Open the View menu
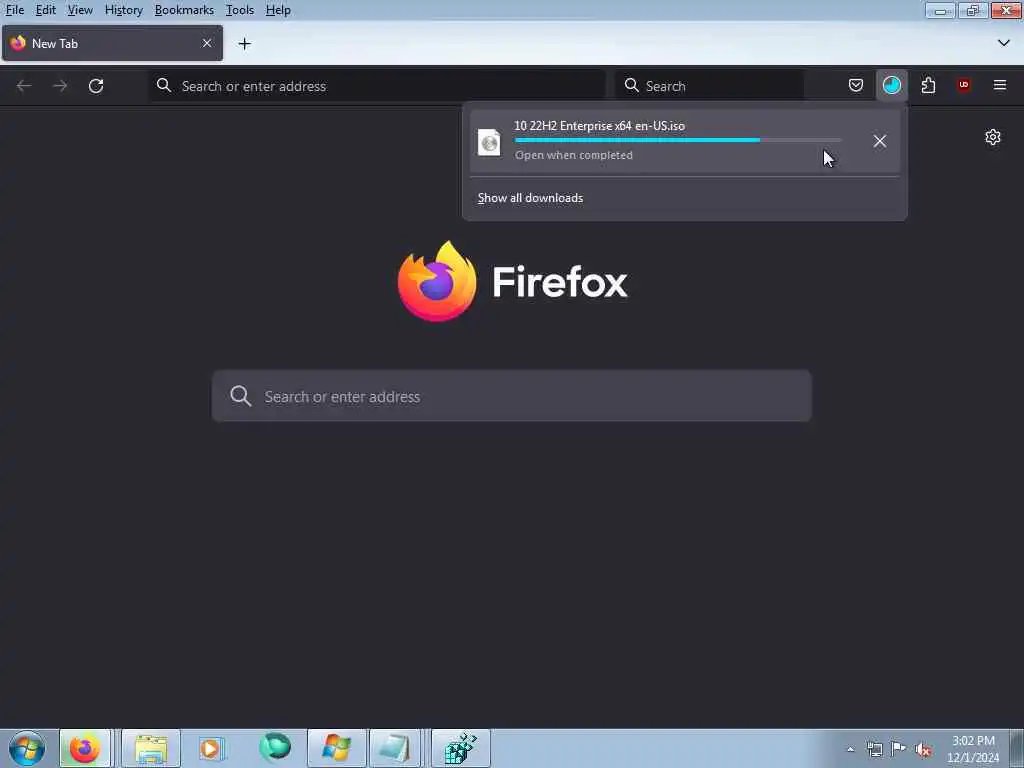Image resolution: width=1024 pixels, height=768 pixels. 80,10
